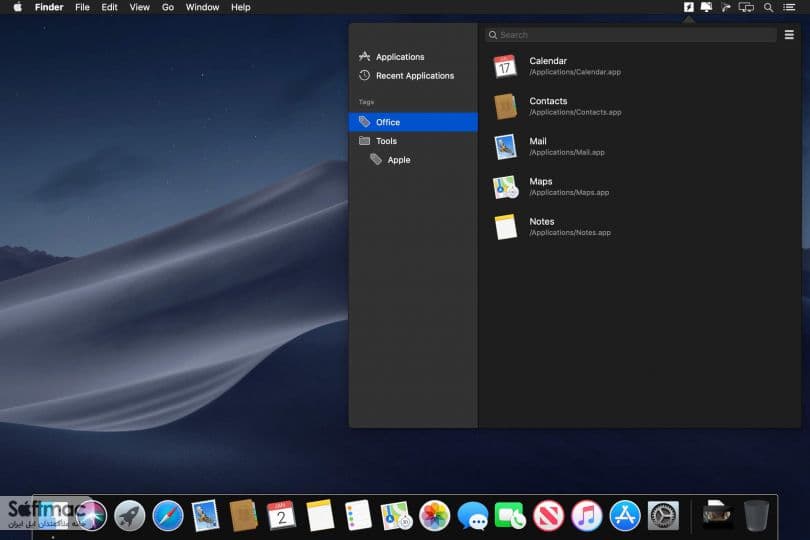Open the launcher hamburger menu
The image size is (810, 540).
789,35
